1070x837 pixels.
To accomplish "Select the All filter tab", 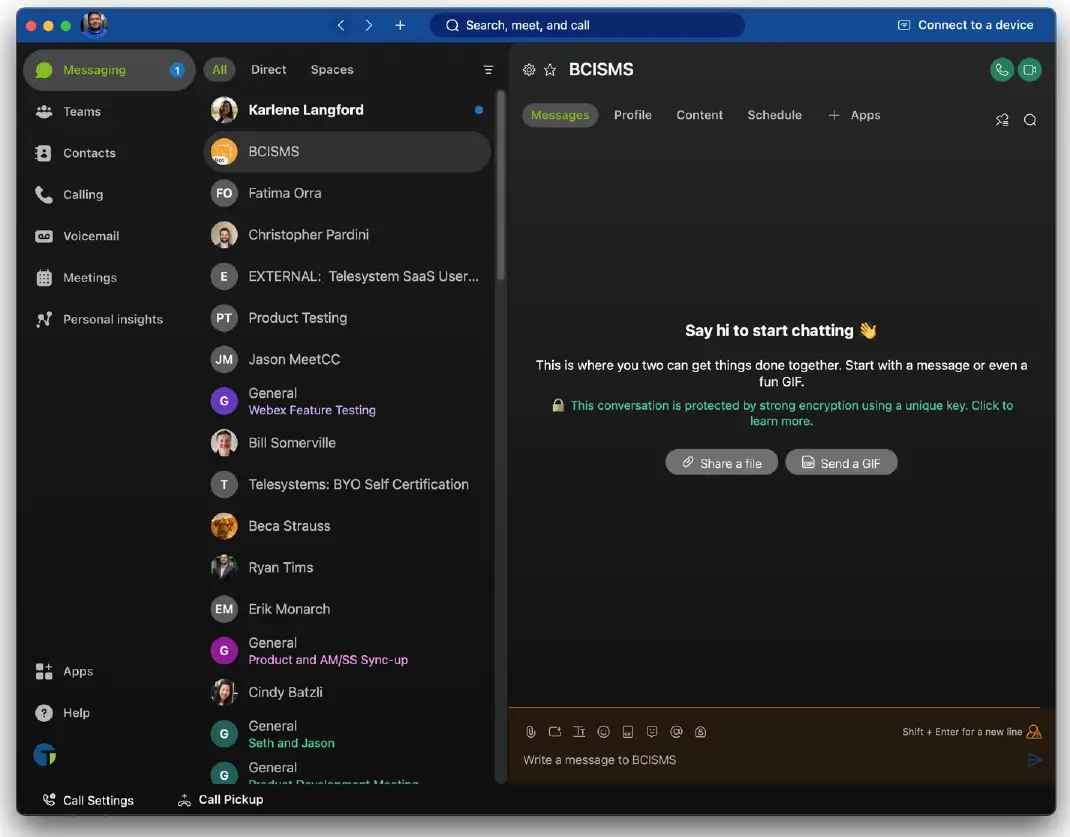I will [x=219, y=70].
